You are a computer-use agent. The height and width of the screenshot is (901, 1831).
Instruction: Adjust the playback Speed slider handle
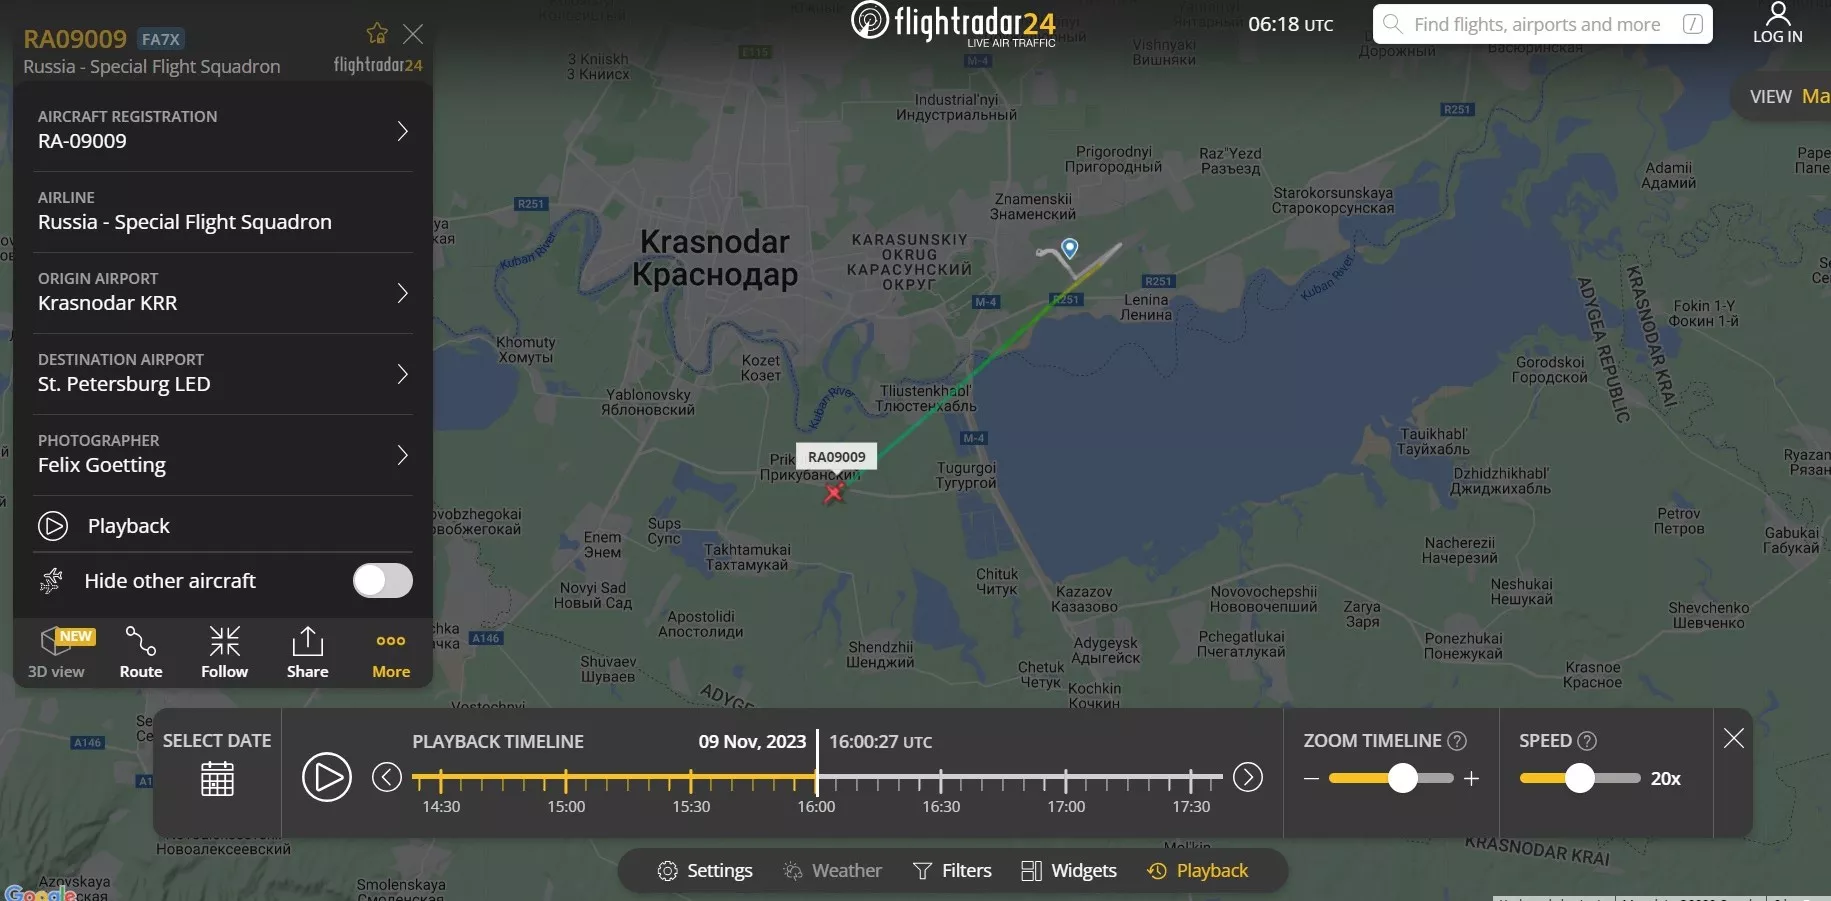pos(1579,778)
